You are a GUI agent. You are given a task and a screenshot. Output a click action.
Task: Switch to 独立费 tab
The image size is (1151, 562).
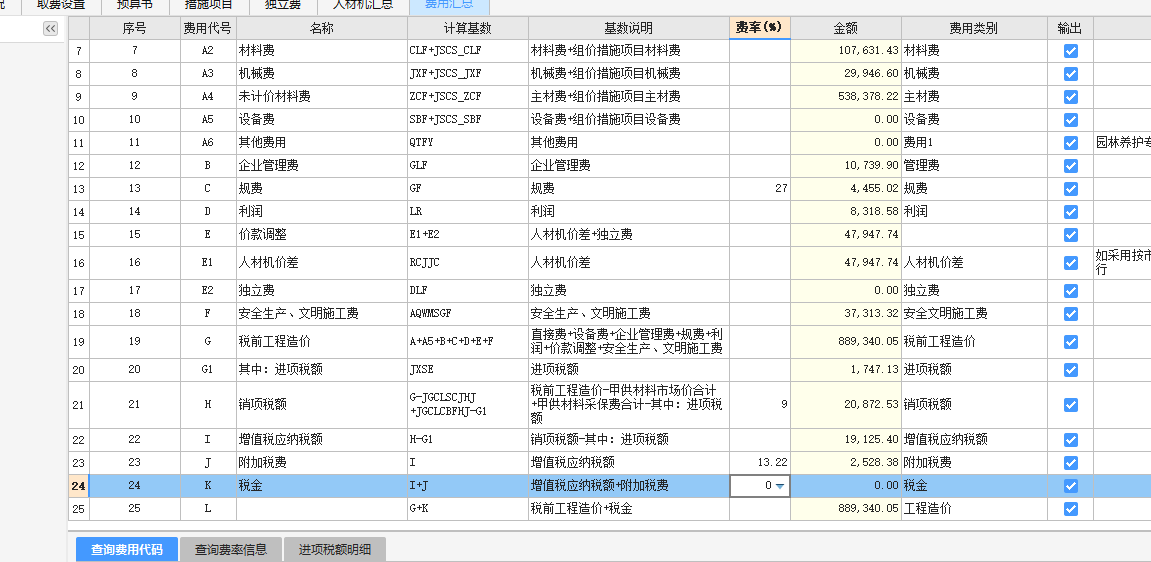(x=281, y=6)
